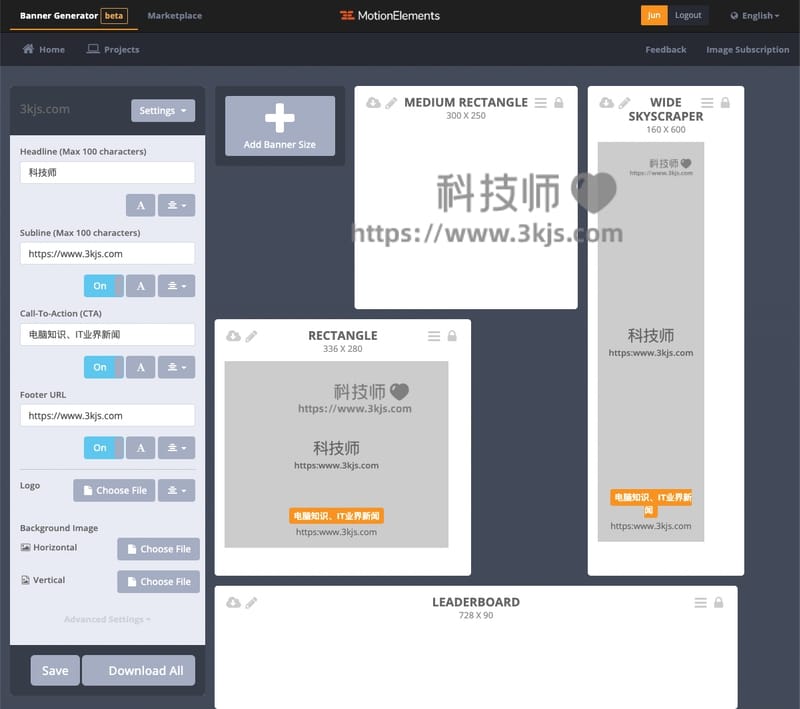
Task: Toggle Footer URL On switch
Action: tap(104, 448)
